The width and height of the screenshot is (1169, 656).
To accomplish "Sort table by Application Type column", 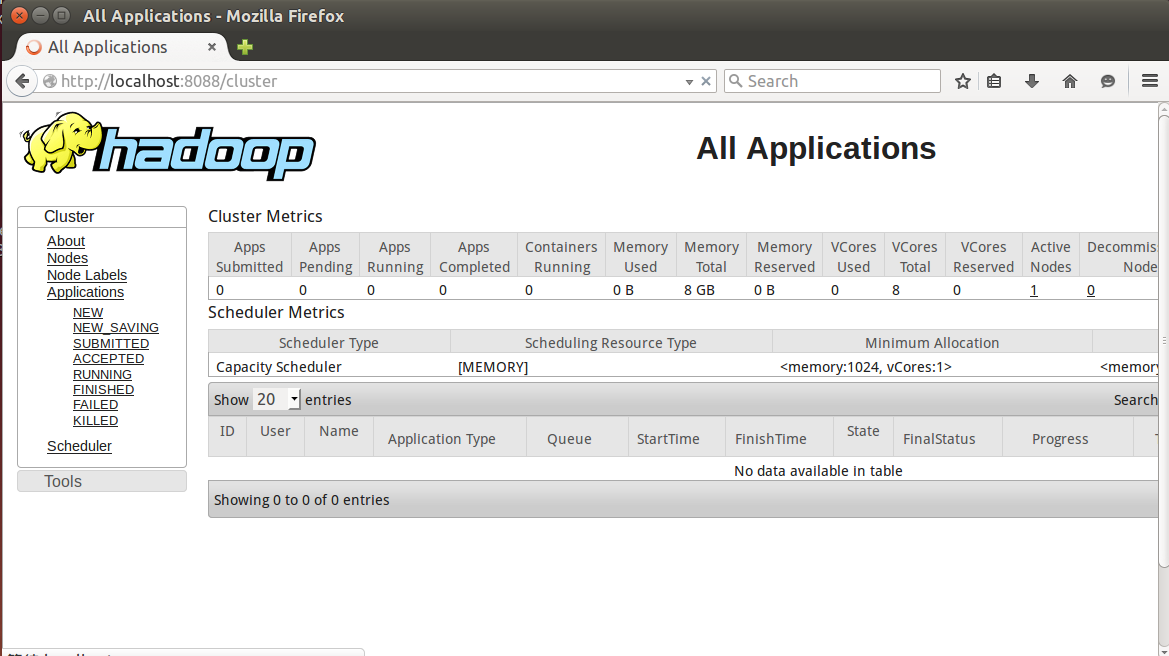I will click(450, 436).
